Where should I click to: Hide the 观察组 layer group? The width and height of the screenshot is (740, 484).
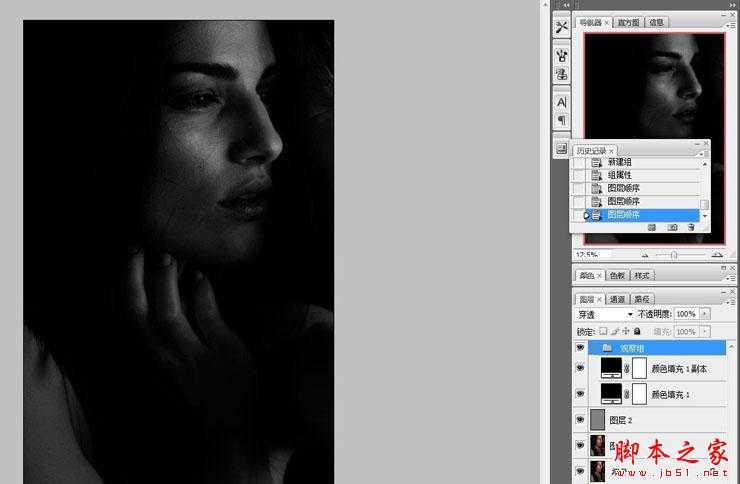pos(580,348)
